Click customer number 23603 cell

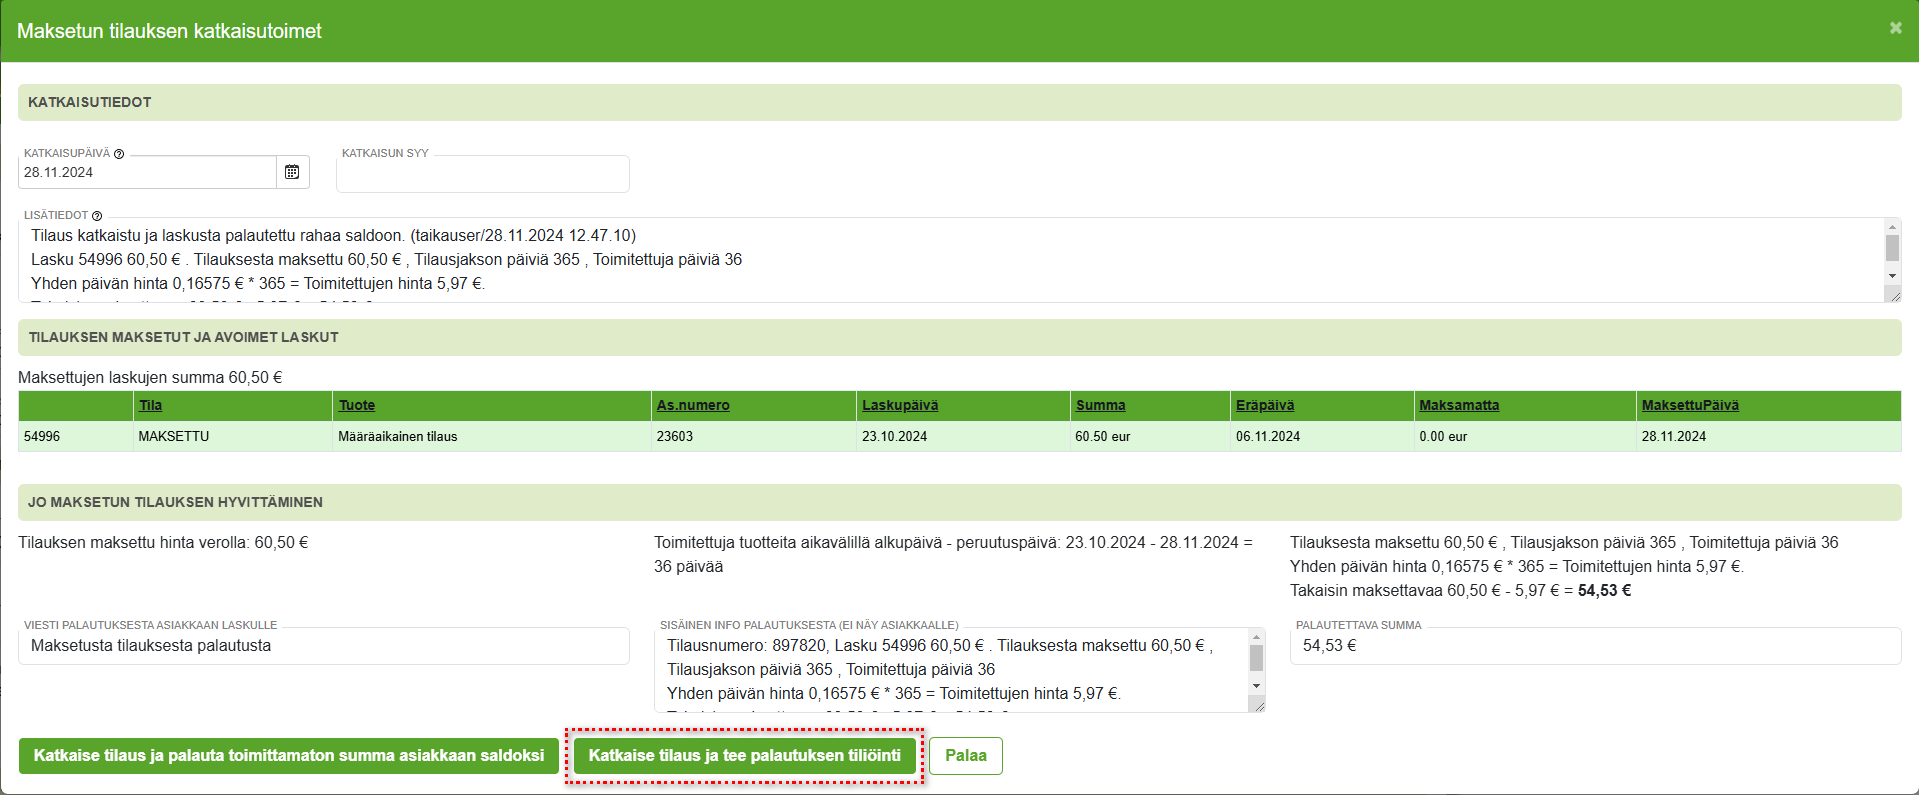[x=754, y=436]
